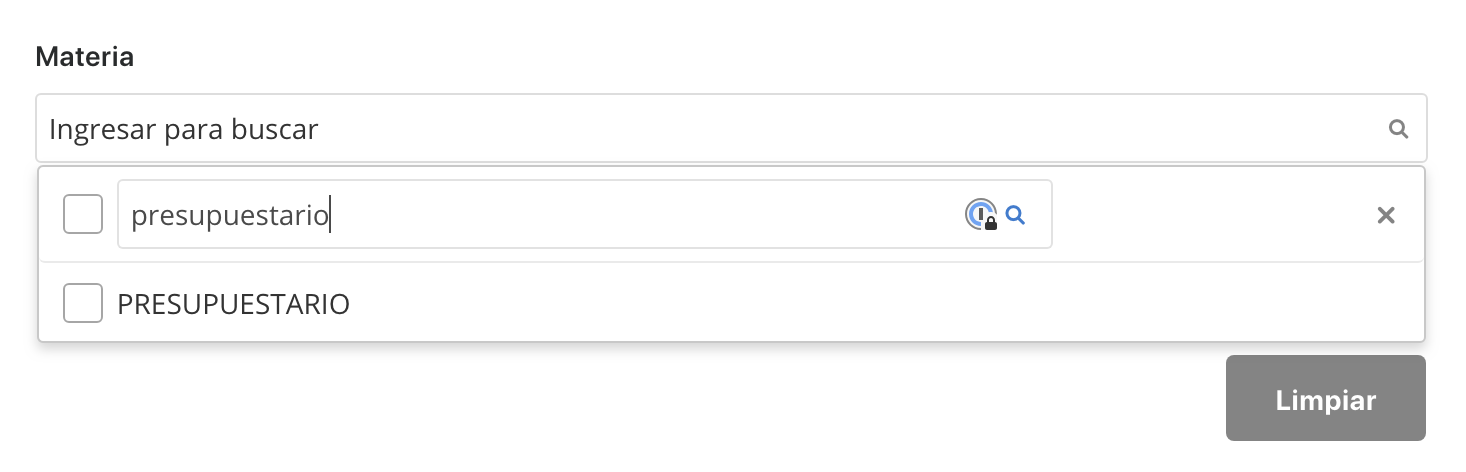Image resolution: width=1466 pixels, height=472 pixels.
Task: Select the PRESUPUESTARIO option text
Action: 233,304
